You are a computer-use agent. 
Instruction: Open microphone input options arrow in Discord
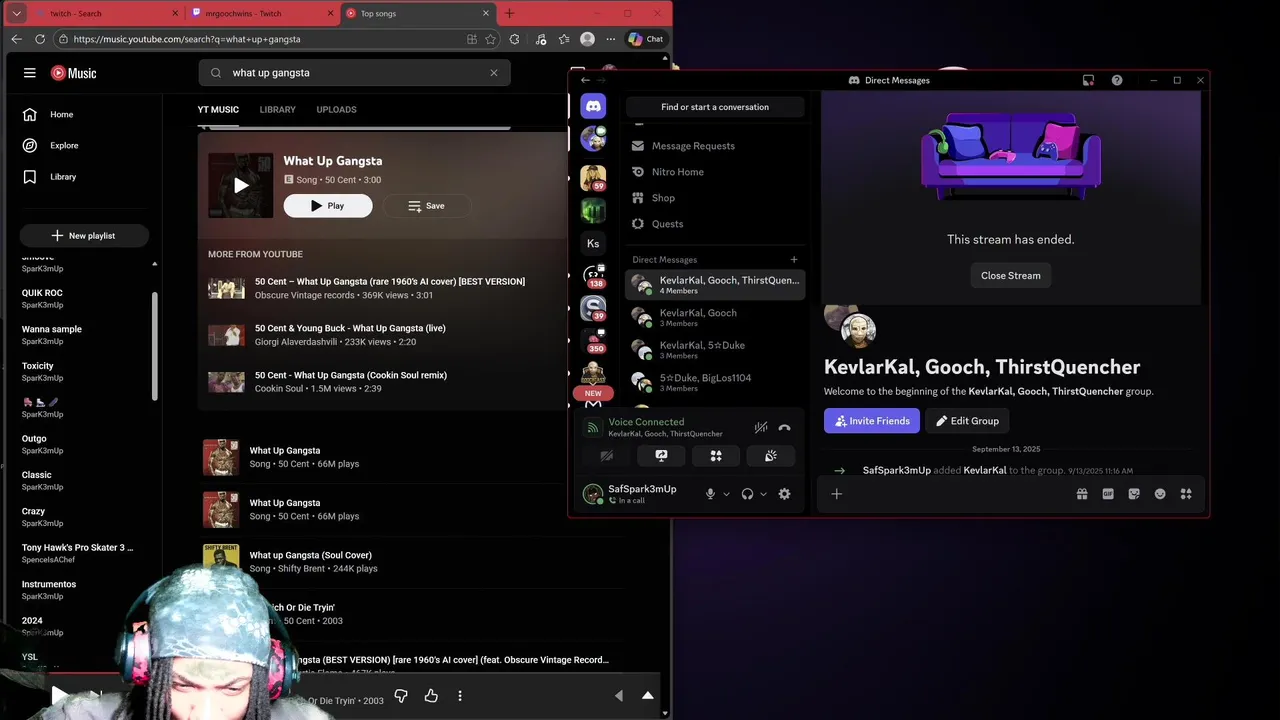click(726, 494)
